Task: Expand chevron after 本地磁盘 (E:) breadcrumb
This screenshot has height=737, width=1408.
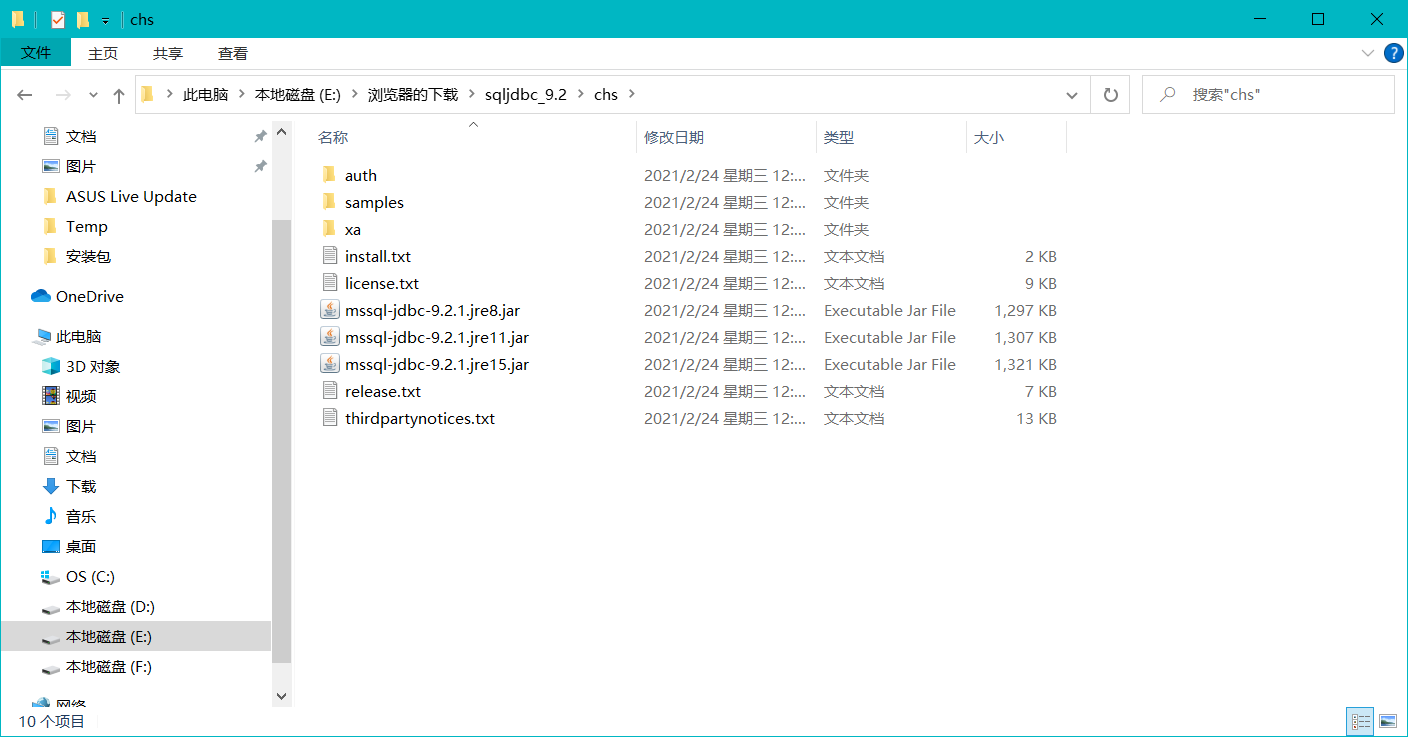Action: (x=354, y=95)
